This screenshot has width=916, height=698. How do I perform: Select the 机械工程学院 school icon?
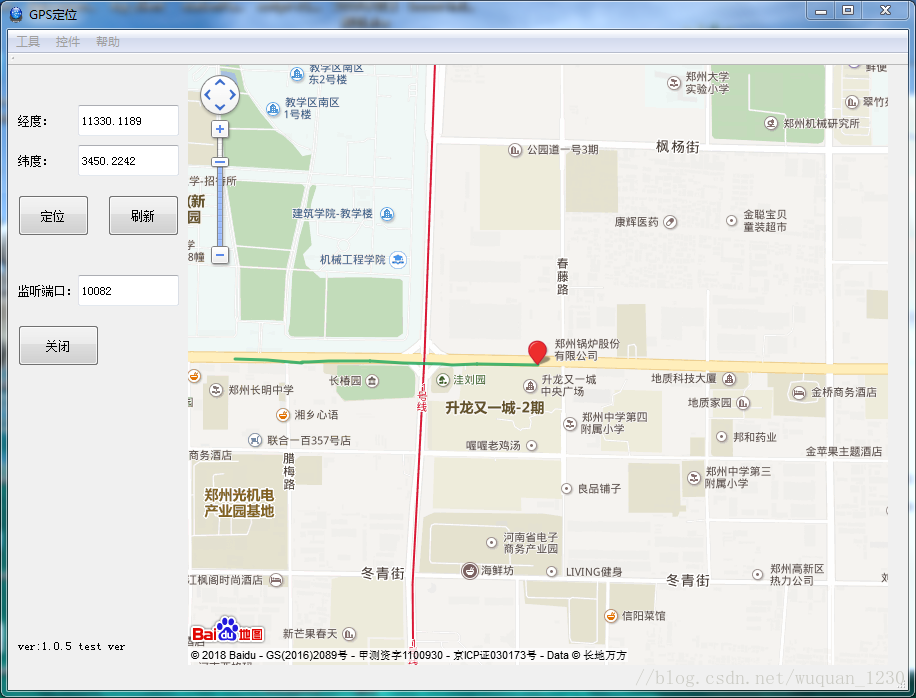pyautogui.click(x=398, y=259)
